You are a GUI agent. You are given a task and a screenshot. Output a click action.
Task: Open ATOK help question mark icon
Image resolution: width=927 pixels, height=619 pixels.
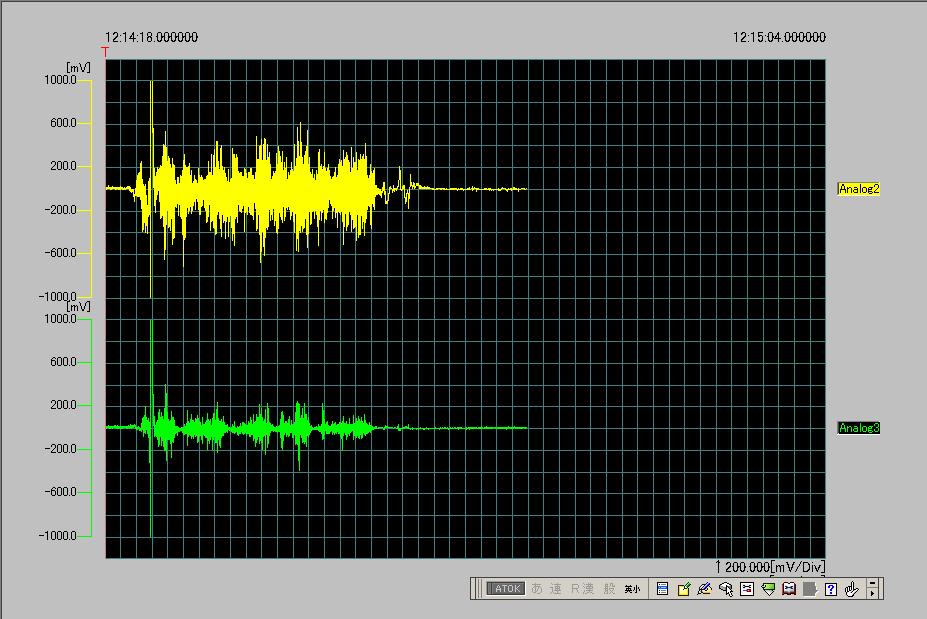click(831, 589)
